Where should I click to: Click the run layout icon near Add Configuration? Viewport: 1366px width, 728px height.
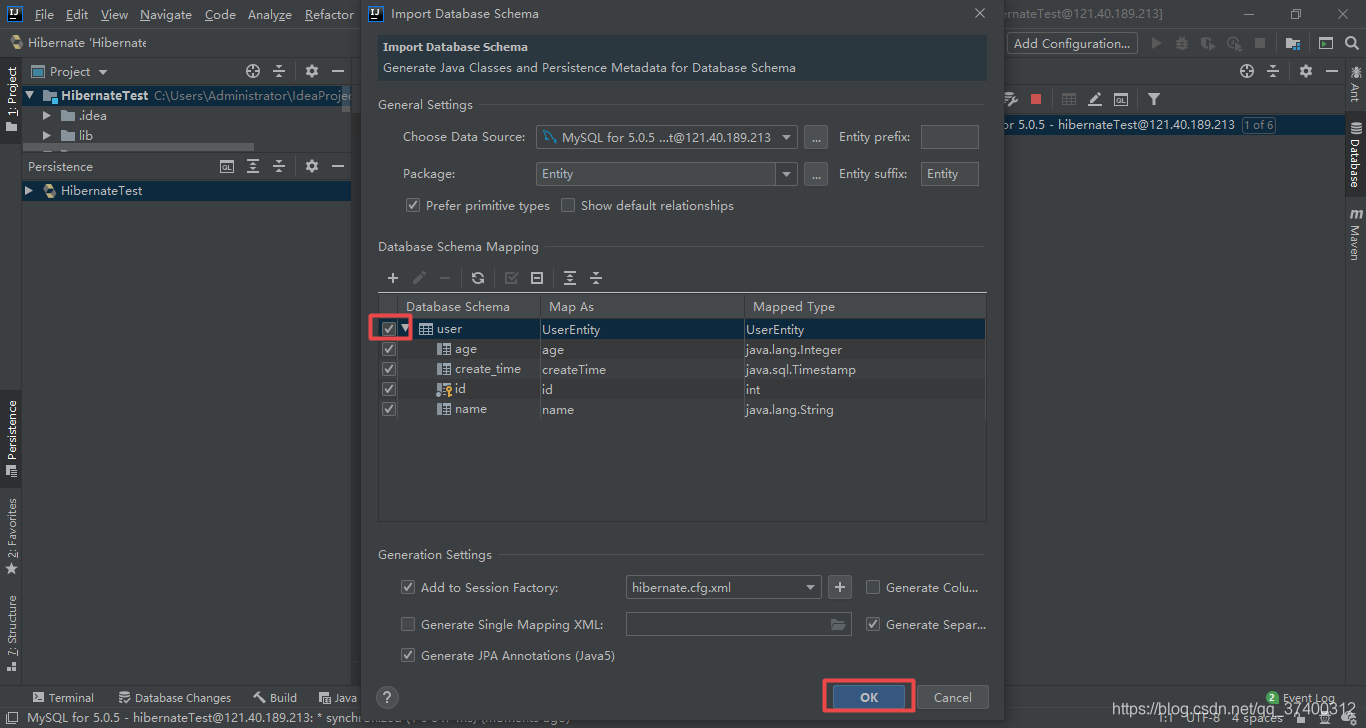[1325, 43]
